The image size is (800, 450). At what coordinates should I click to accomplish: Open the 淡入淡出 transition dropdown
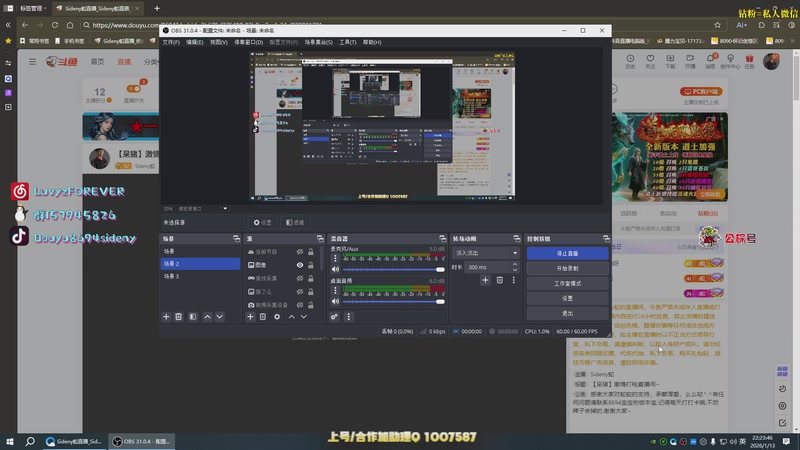485,253
